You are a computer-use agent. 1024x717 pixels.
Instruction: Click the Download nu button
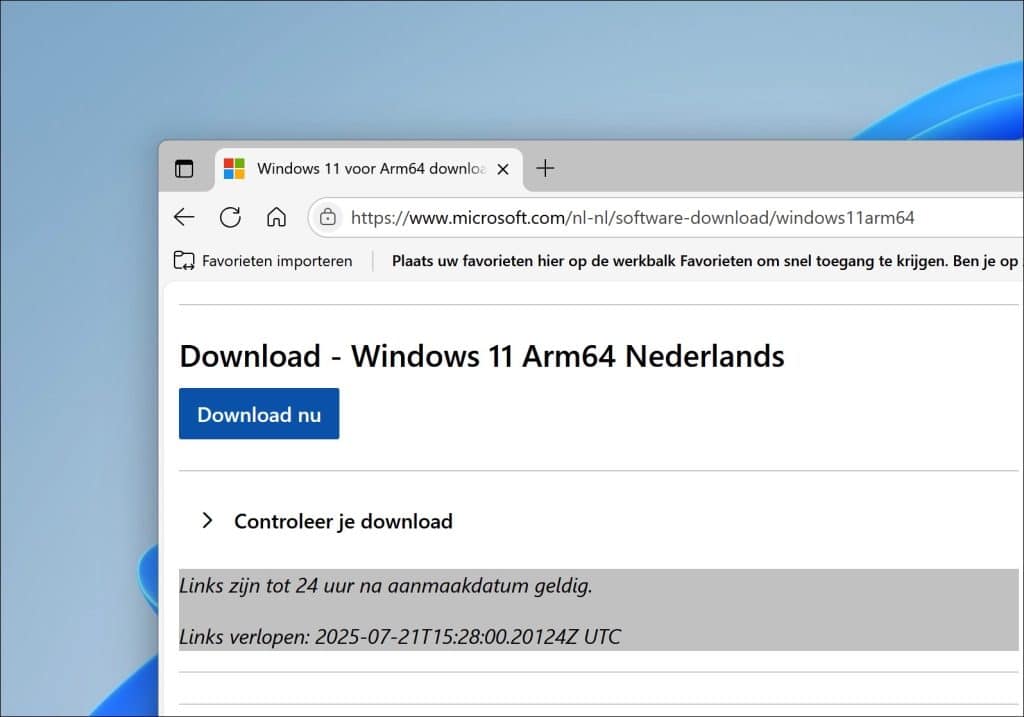point(259,413)
